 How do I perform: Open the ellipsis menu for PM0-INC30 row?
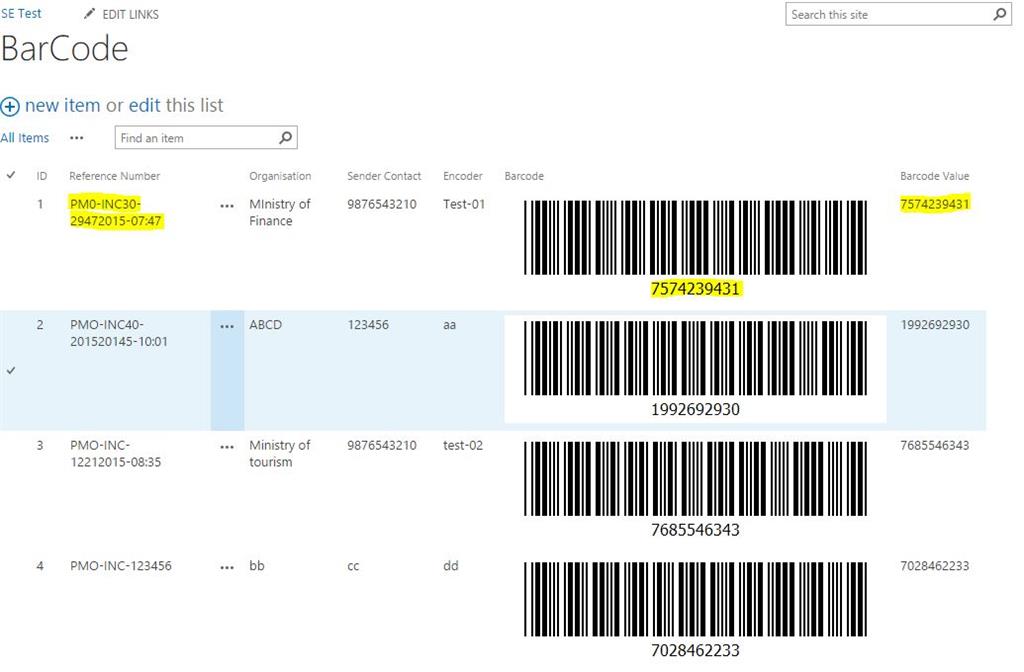pos(227,206)
